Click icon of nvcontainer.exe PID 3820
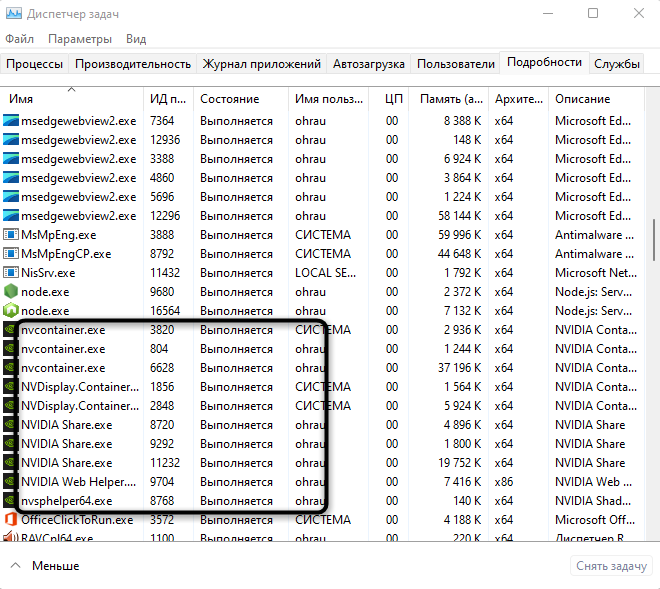The image size is (660, 589). point(9,330)
